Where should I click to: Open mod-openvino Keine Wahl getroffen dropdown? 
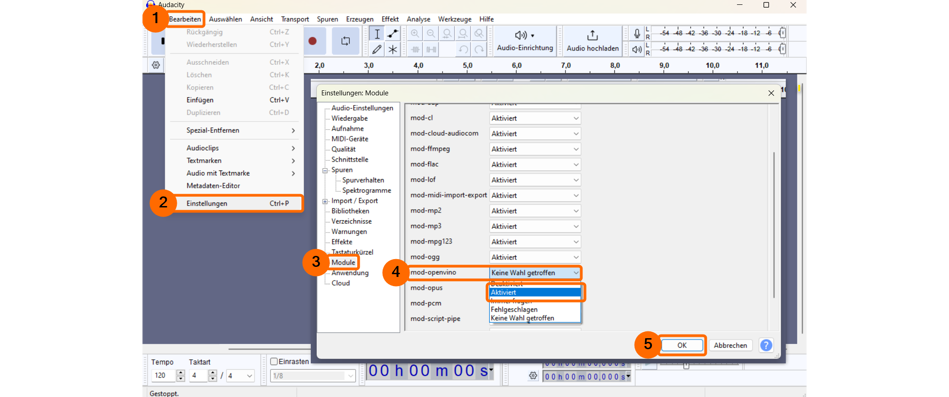[x=535, y=273]
